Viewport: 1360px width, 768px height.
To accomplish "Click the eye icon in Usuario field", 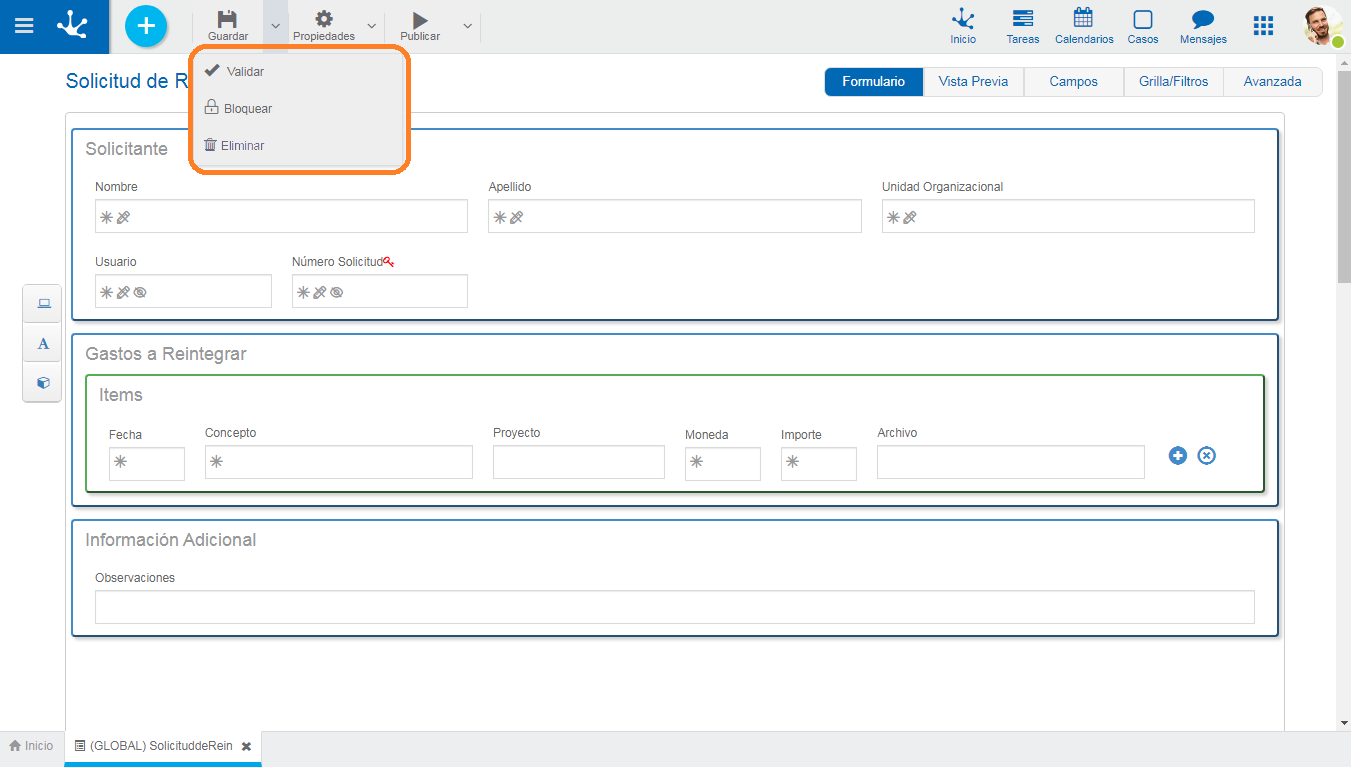I will point(140,292).
